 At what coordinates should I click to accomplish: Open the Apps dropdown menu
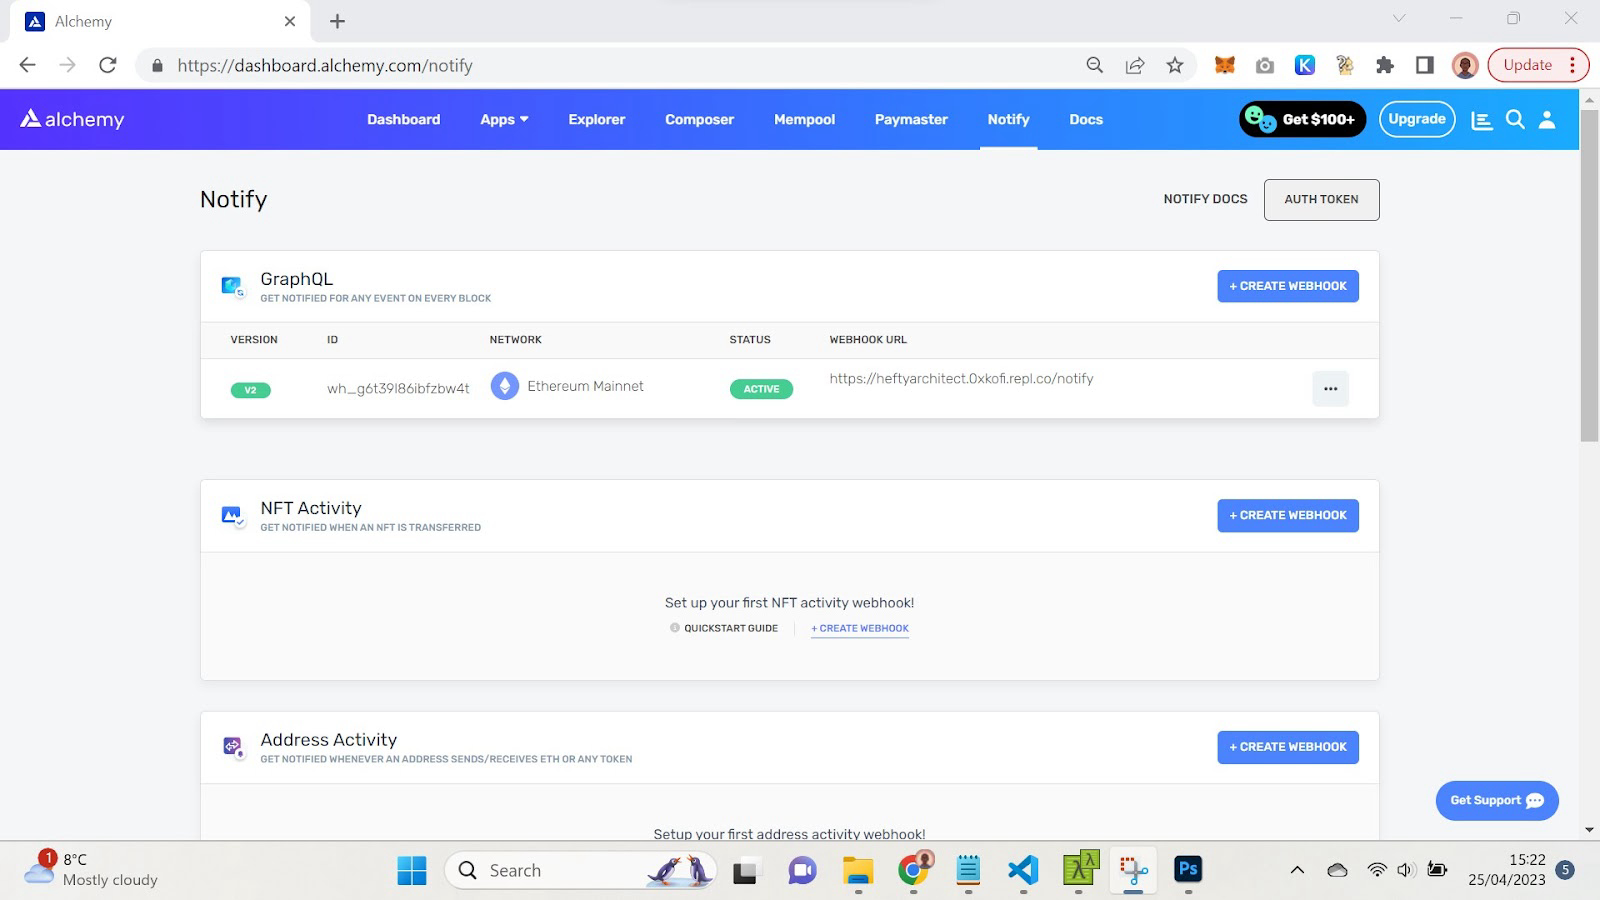click(504, 119)
